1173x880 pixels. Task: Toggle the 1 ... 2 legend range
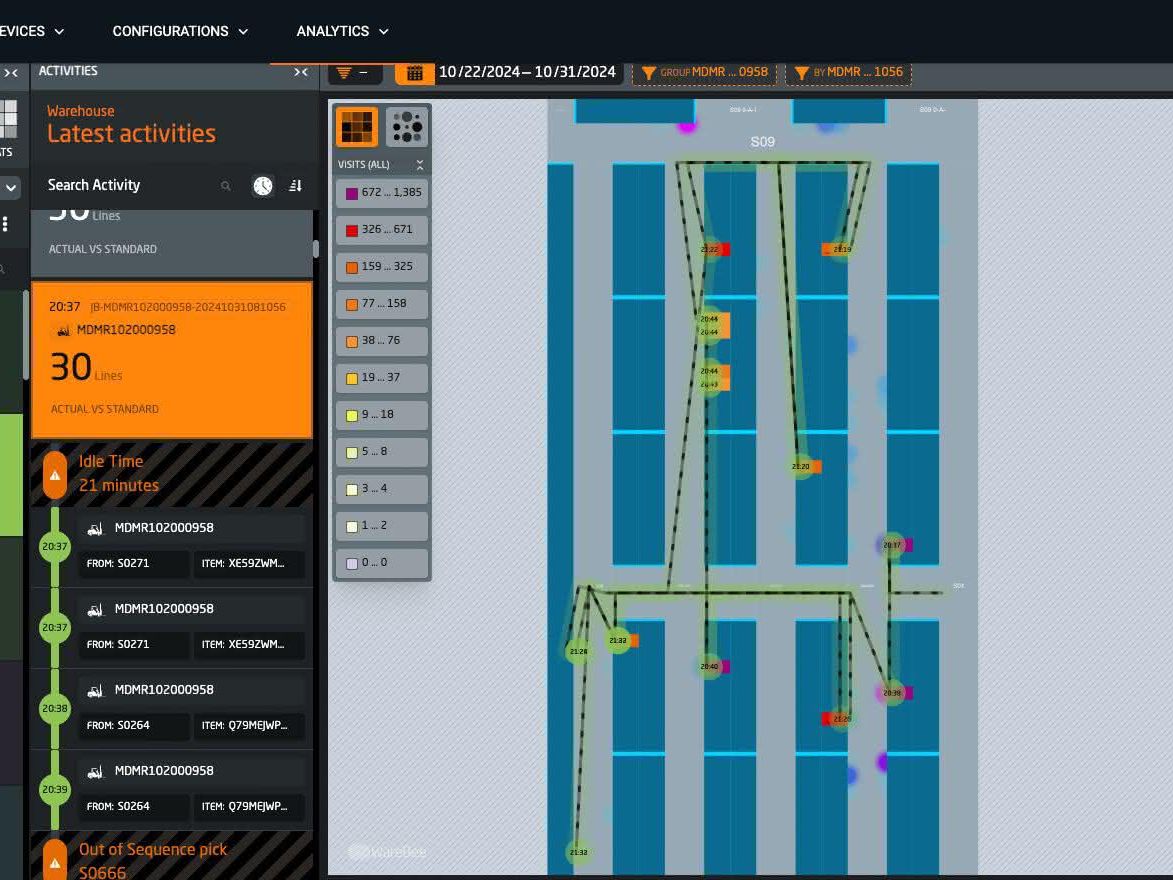[x=382, y=526]
